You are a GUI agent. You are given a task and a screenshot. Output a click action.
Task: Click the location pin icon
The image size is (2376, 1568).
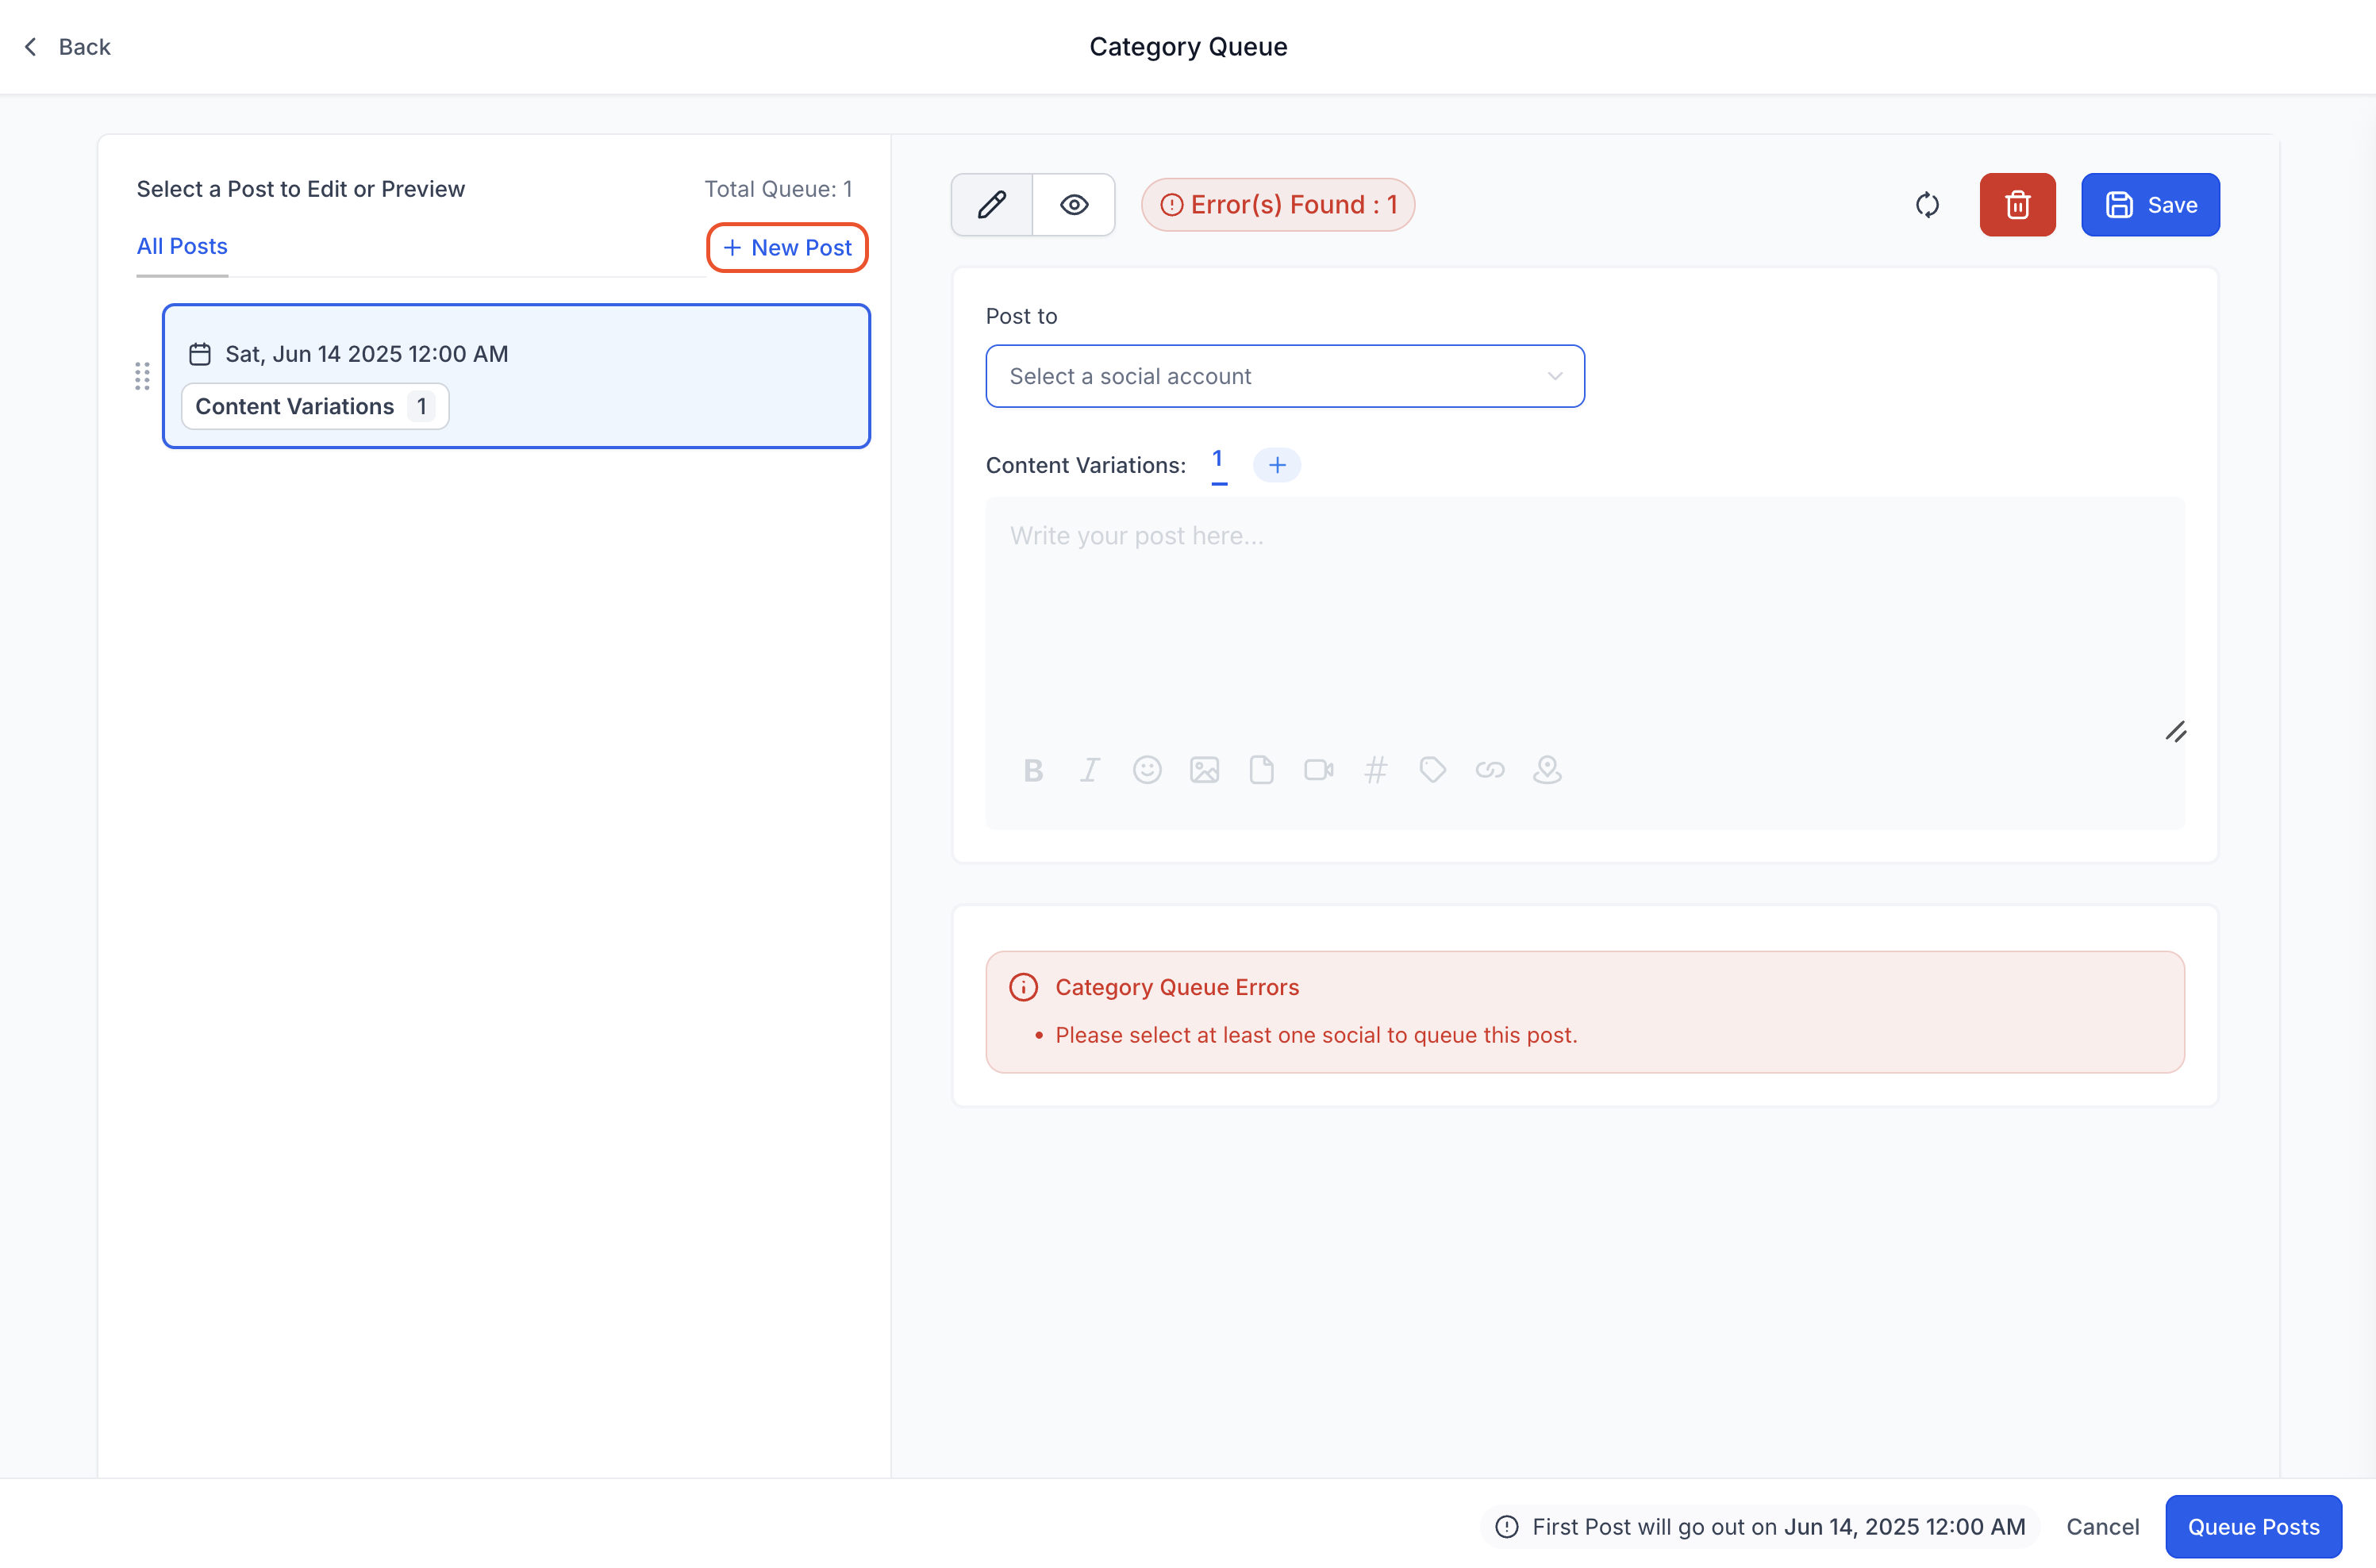click(1547, 770)
